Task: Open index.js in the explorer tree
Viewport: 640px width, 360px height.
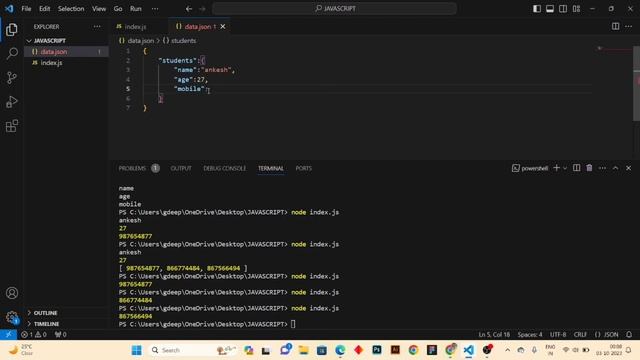Action: (x=67, y=62)
